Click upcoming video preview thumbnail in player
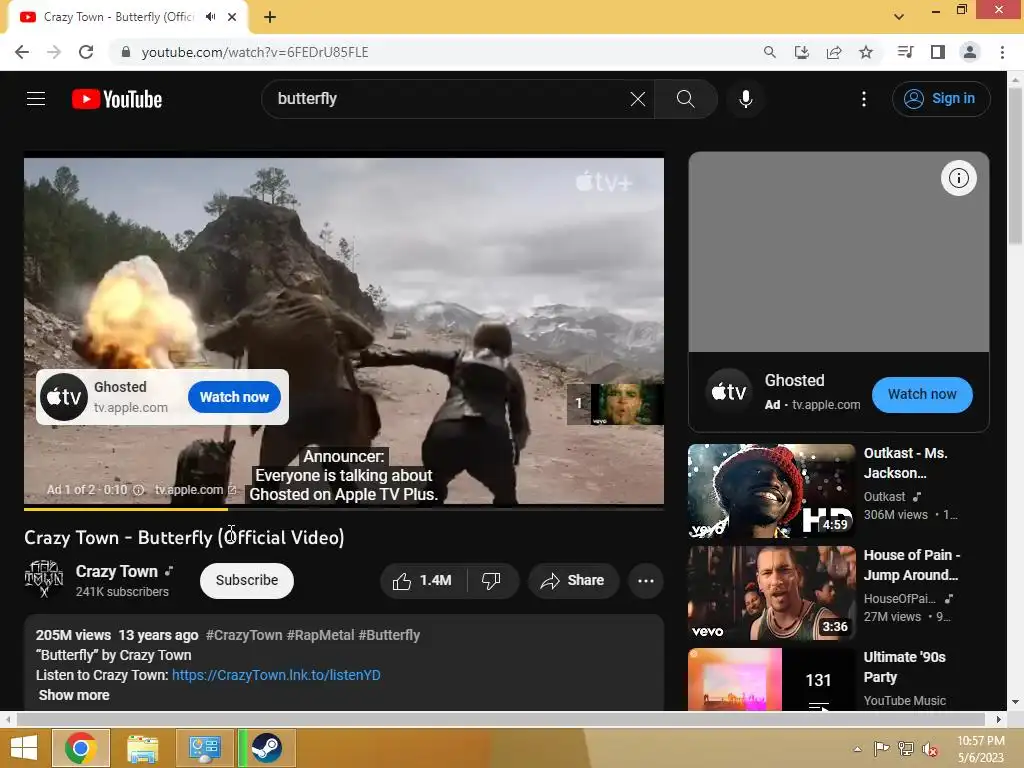 click(627, 404)
